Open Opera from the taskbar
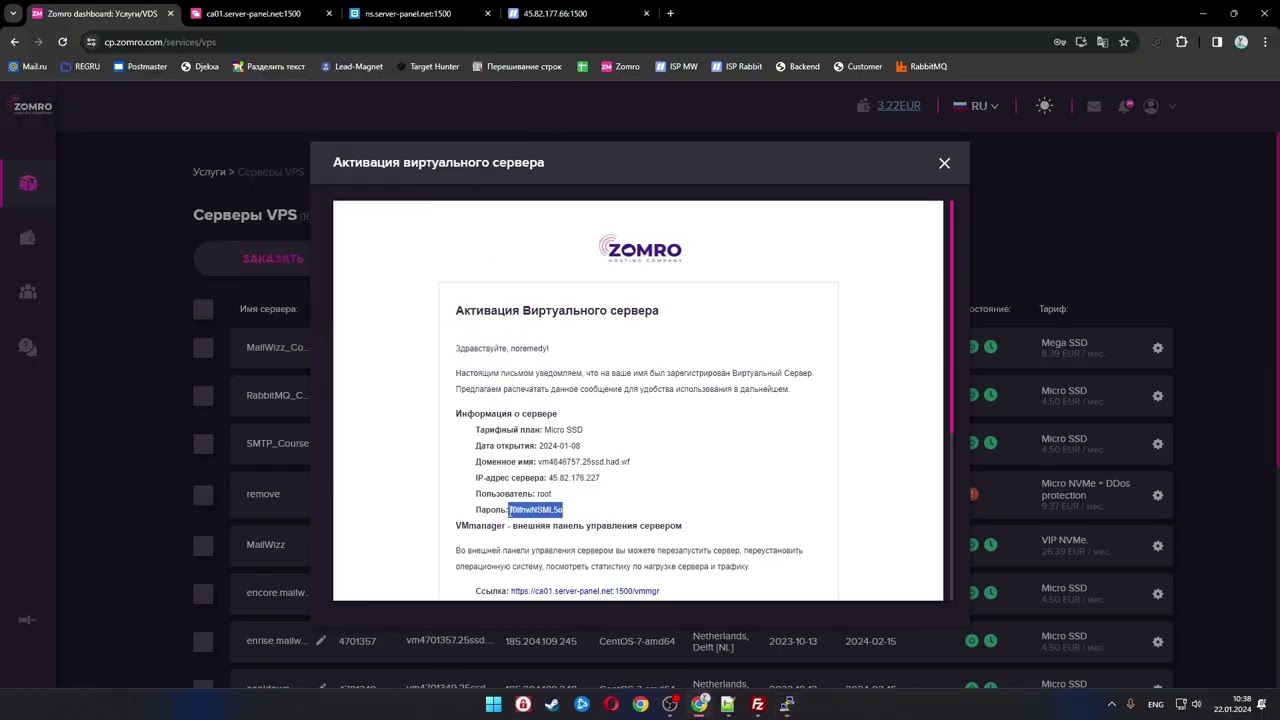Viewport: 1280px width, 720px height. (x=611, y=704)
